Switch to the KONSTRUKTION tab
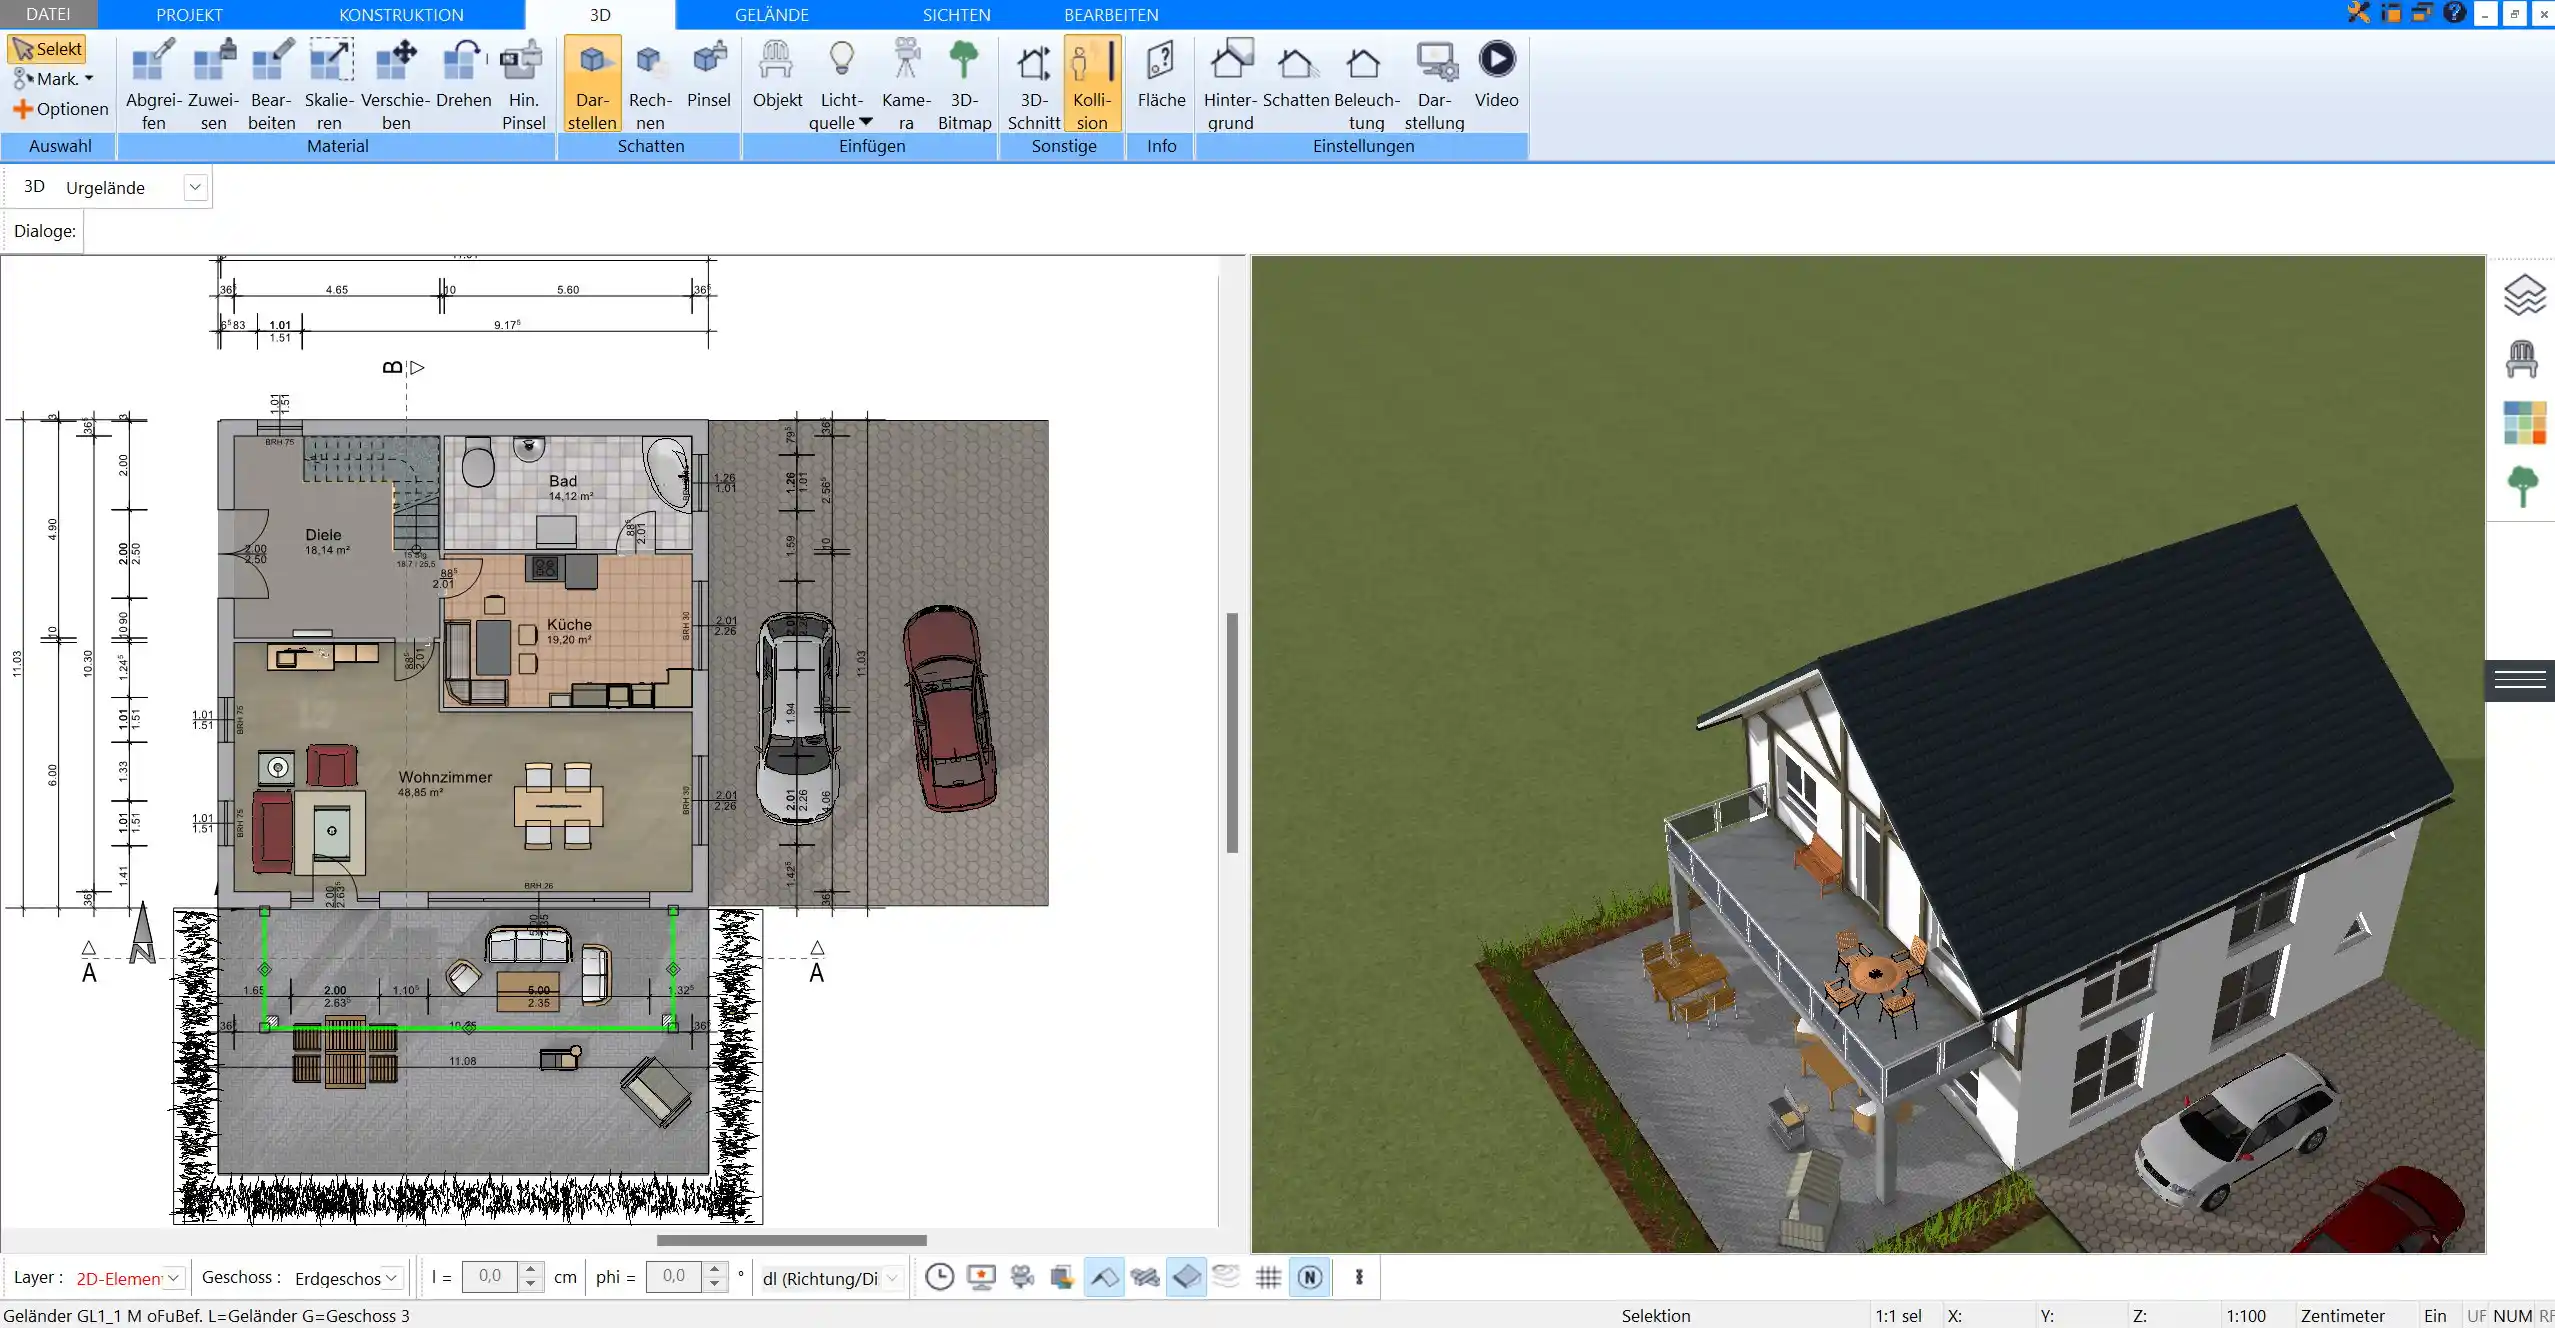 [401, 15]
